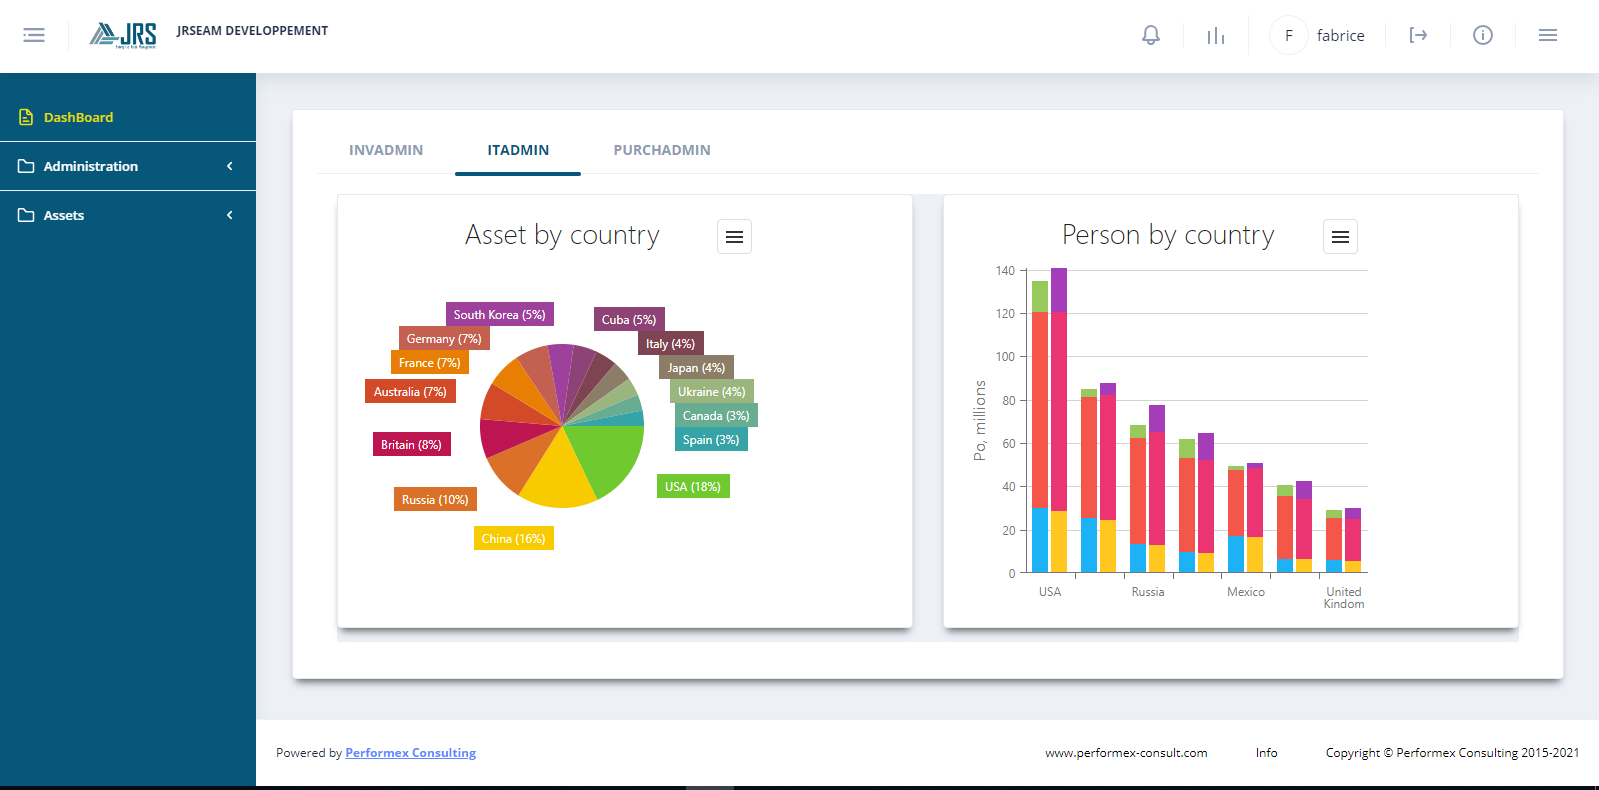Open the Performex Consulting link
Viewport: 1599px width, 790px height.
coord(410,753)
